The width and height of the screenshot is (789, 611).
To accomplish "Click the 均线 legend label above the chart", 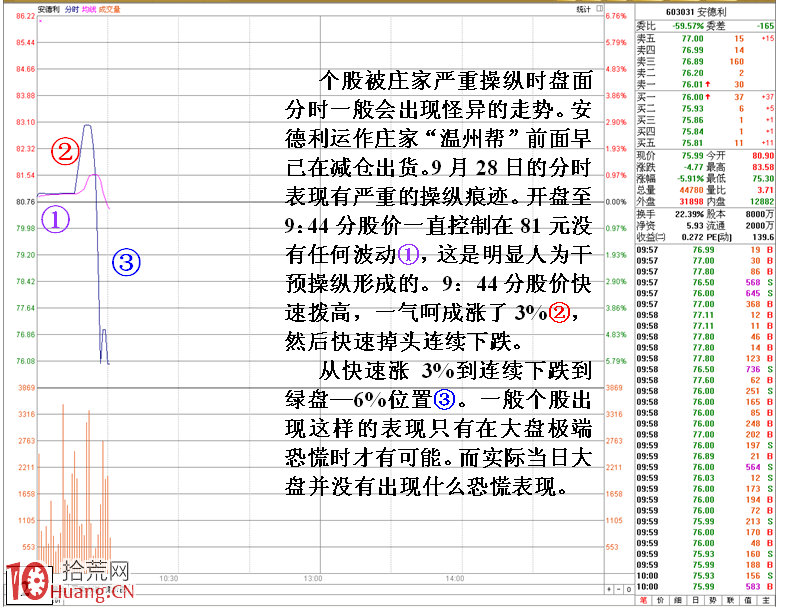I will tap(89, 10).
